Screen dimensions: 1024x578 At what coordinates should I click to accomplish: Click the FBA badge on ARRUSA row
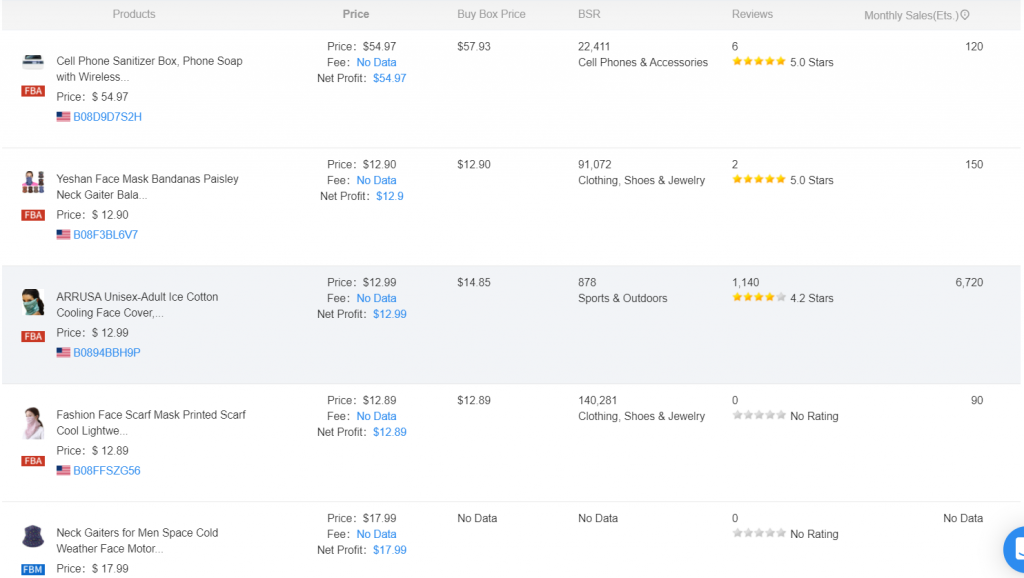32,336
